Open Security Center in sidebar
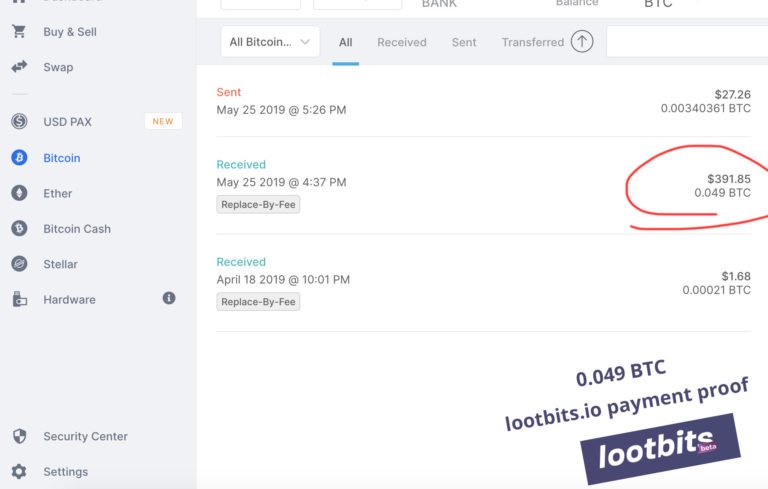 [85, 436]
